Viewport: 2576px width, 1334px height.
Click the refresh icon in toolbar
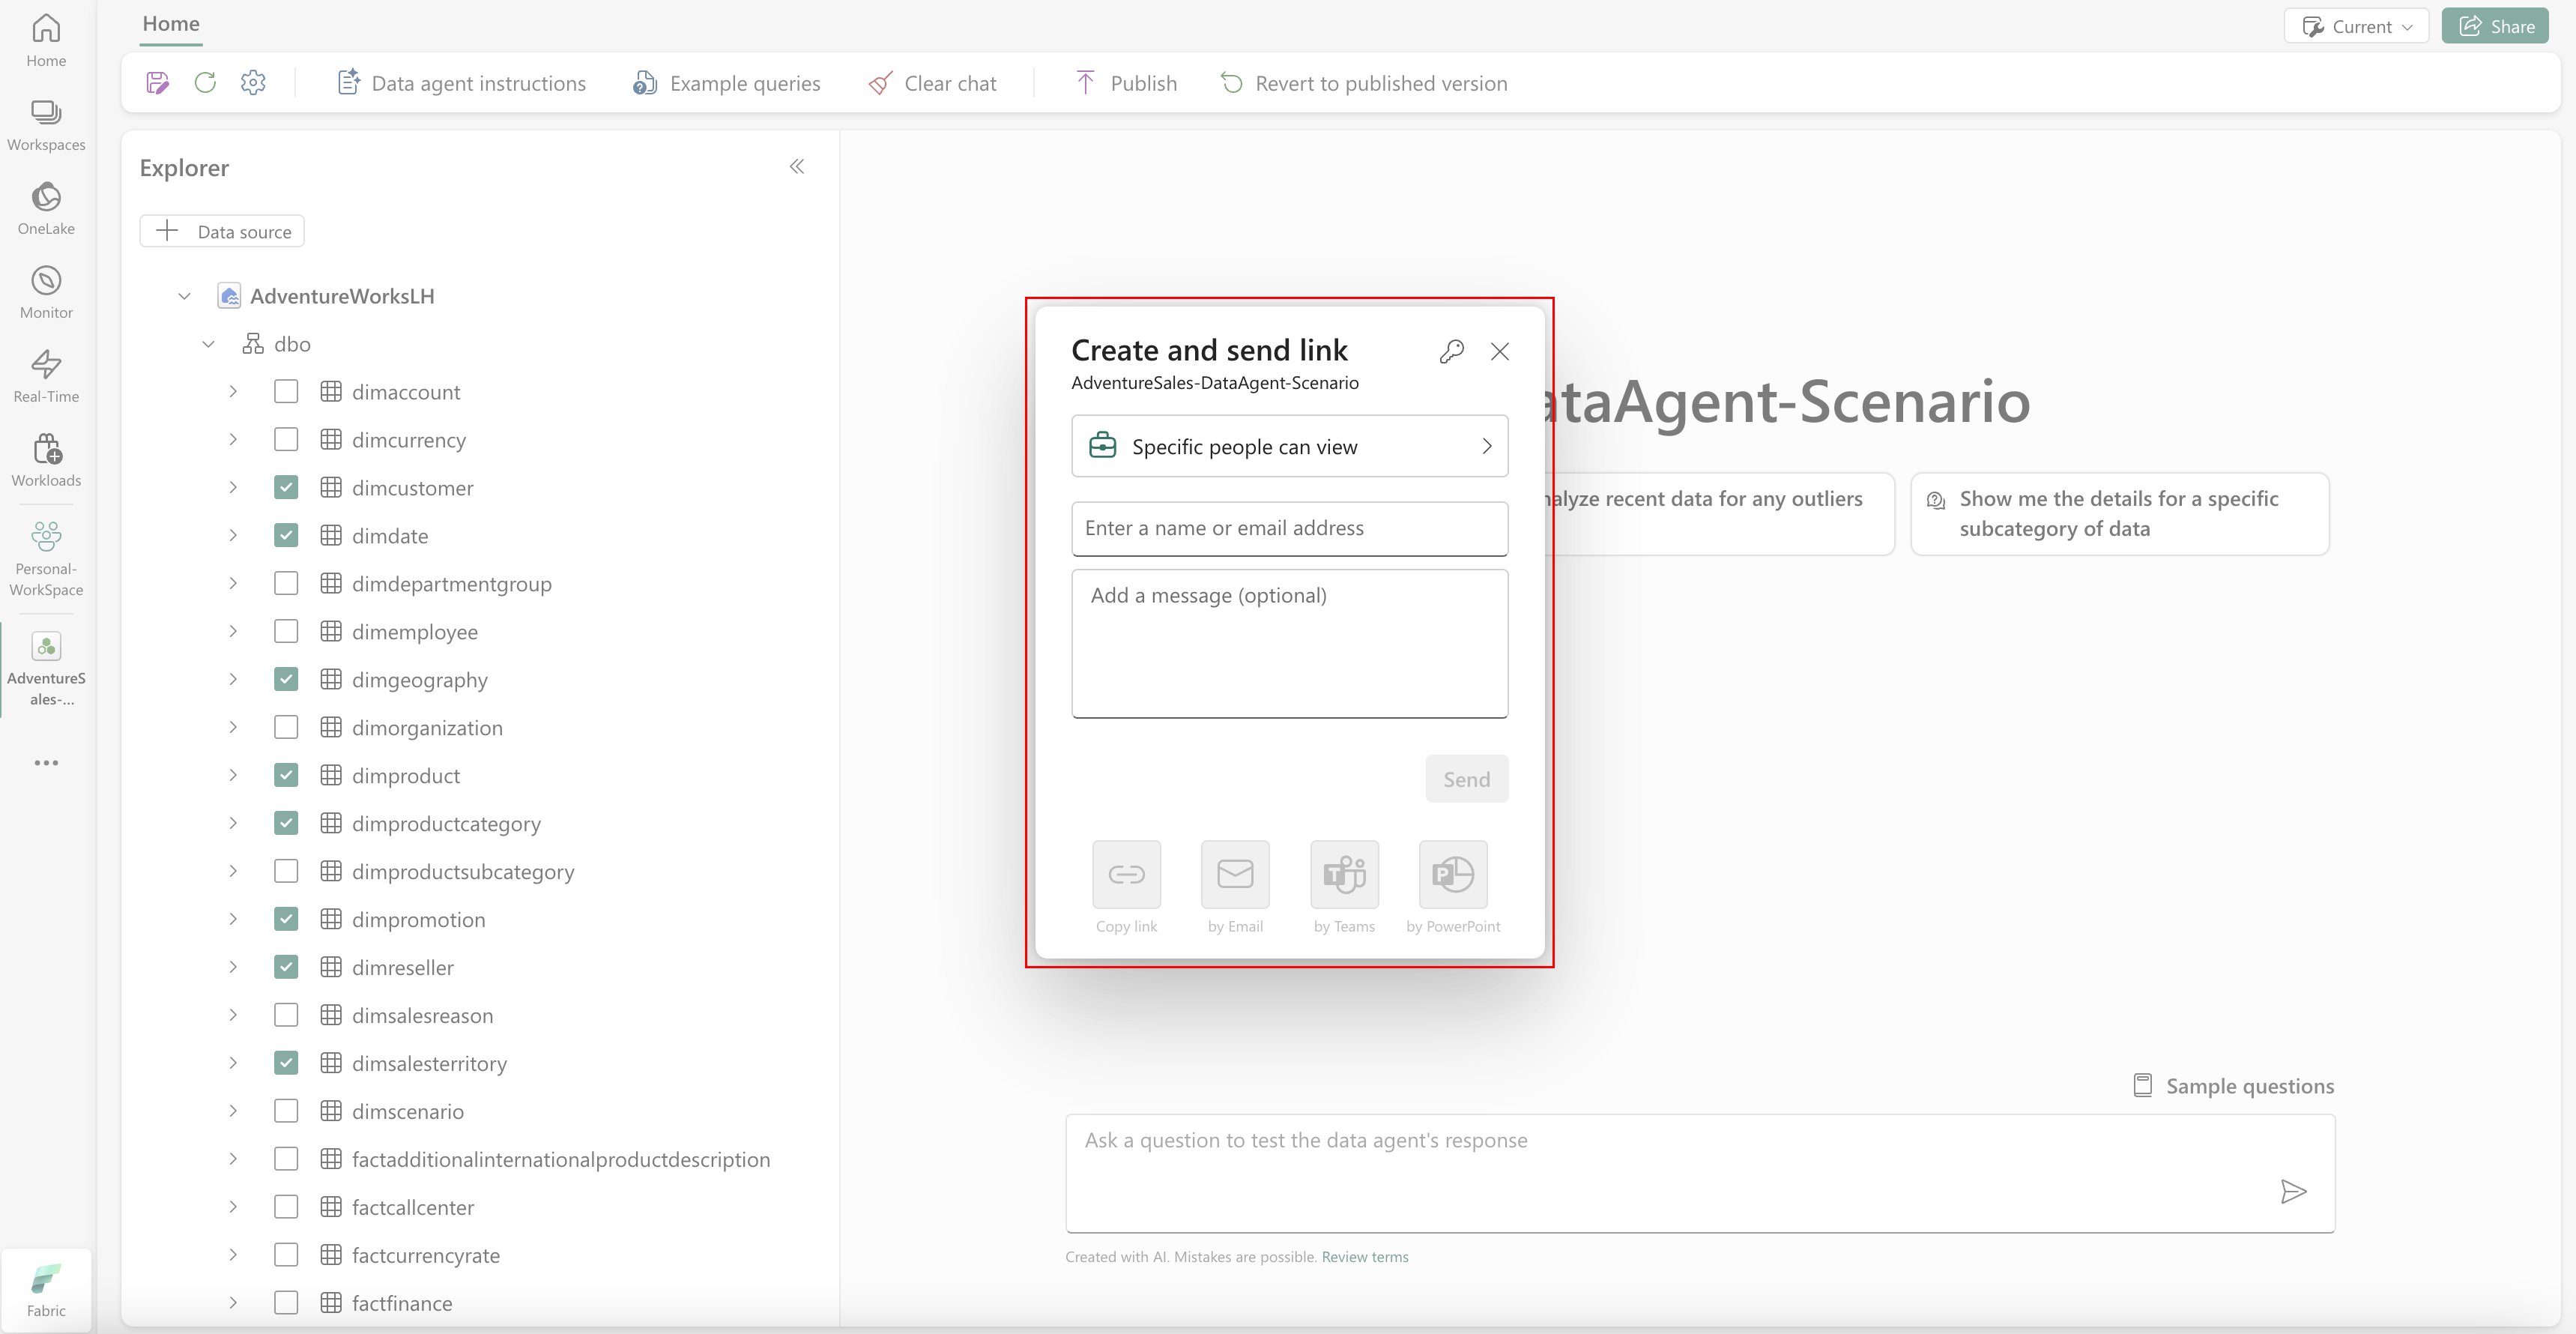click(205, 83)
